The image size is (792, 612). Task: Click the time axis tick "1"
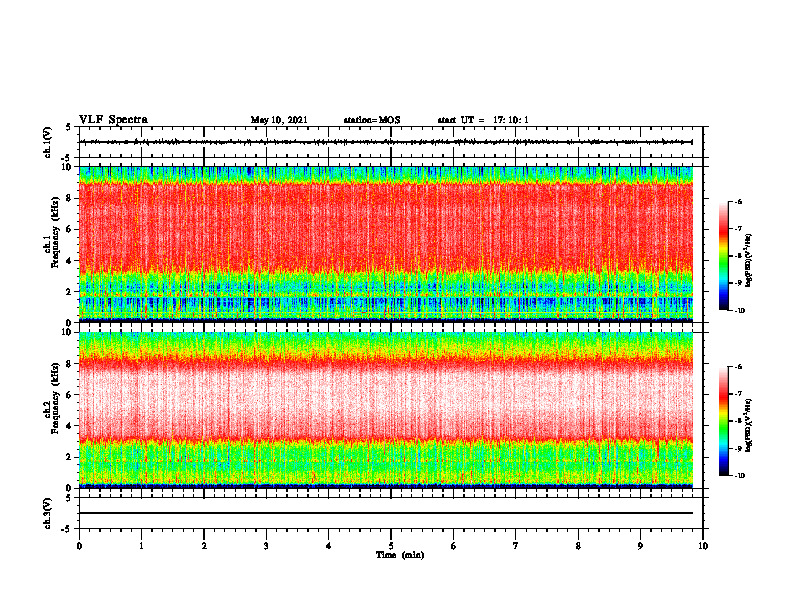coord(141,546)
